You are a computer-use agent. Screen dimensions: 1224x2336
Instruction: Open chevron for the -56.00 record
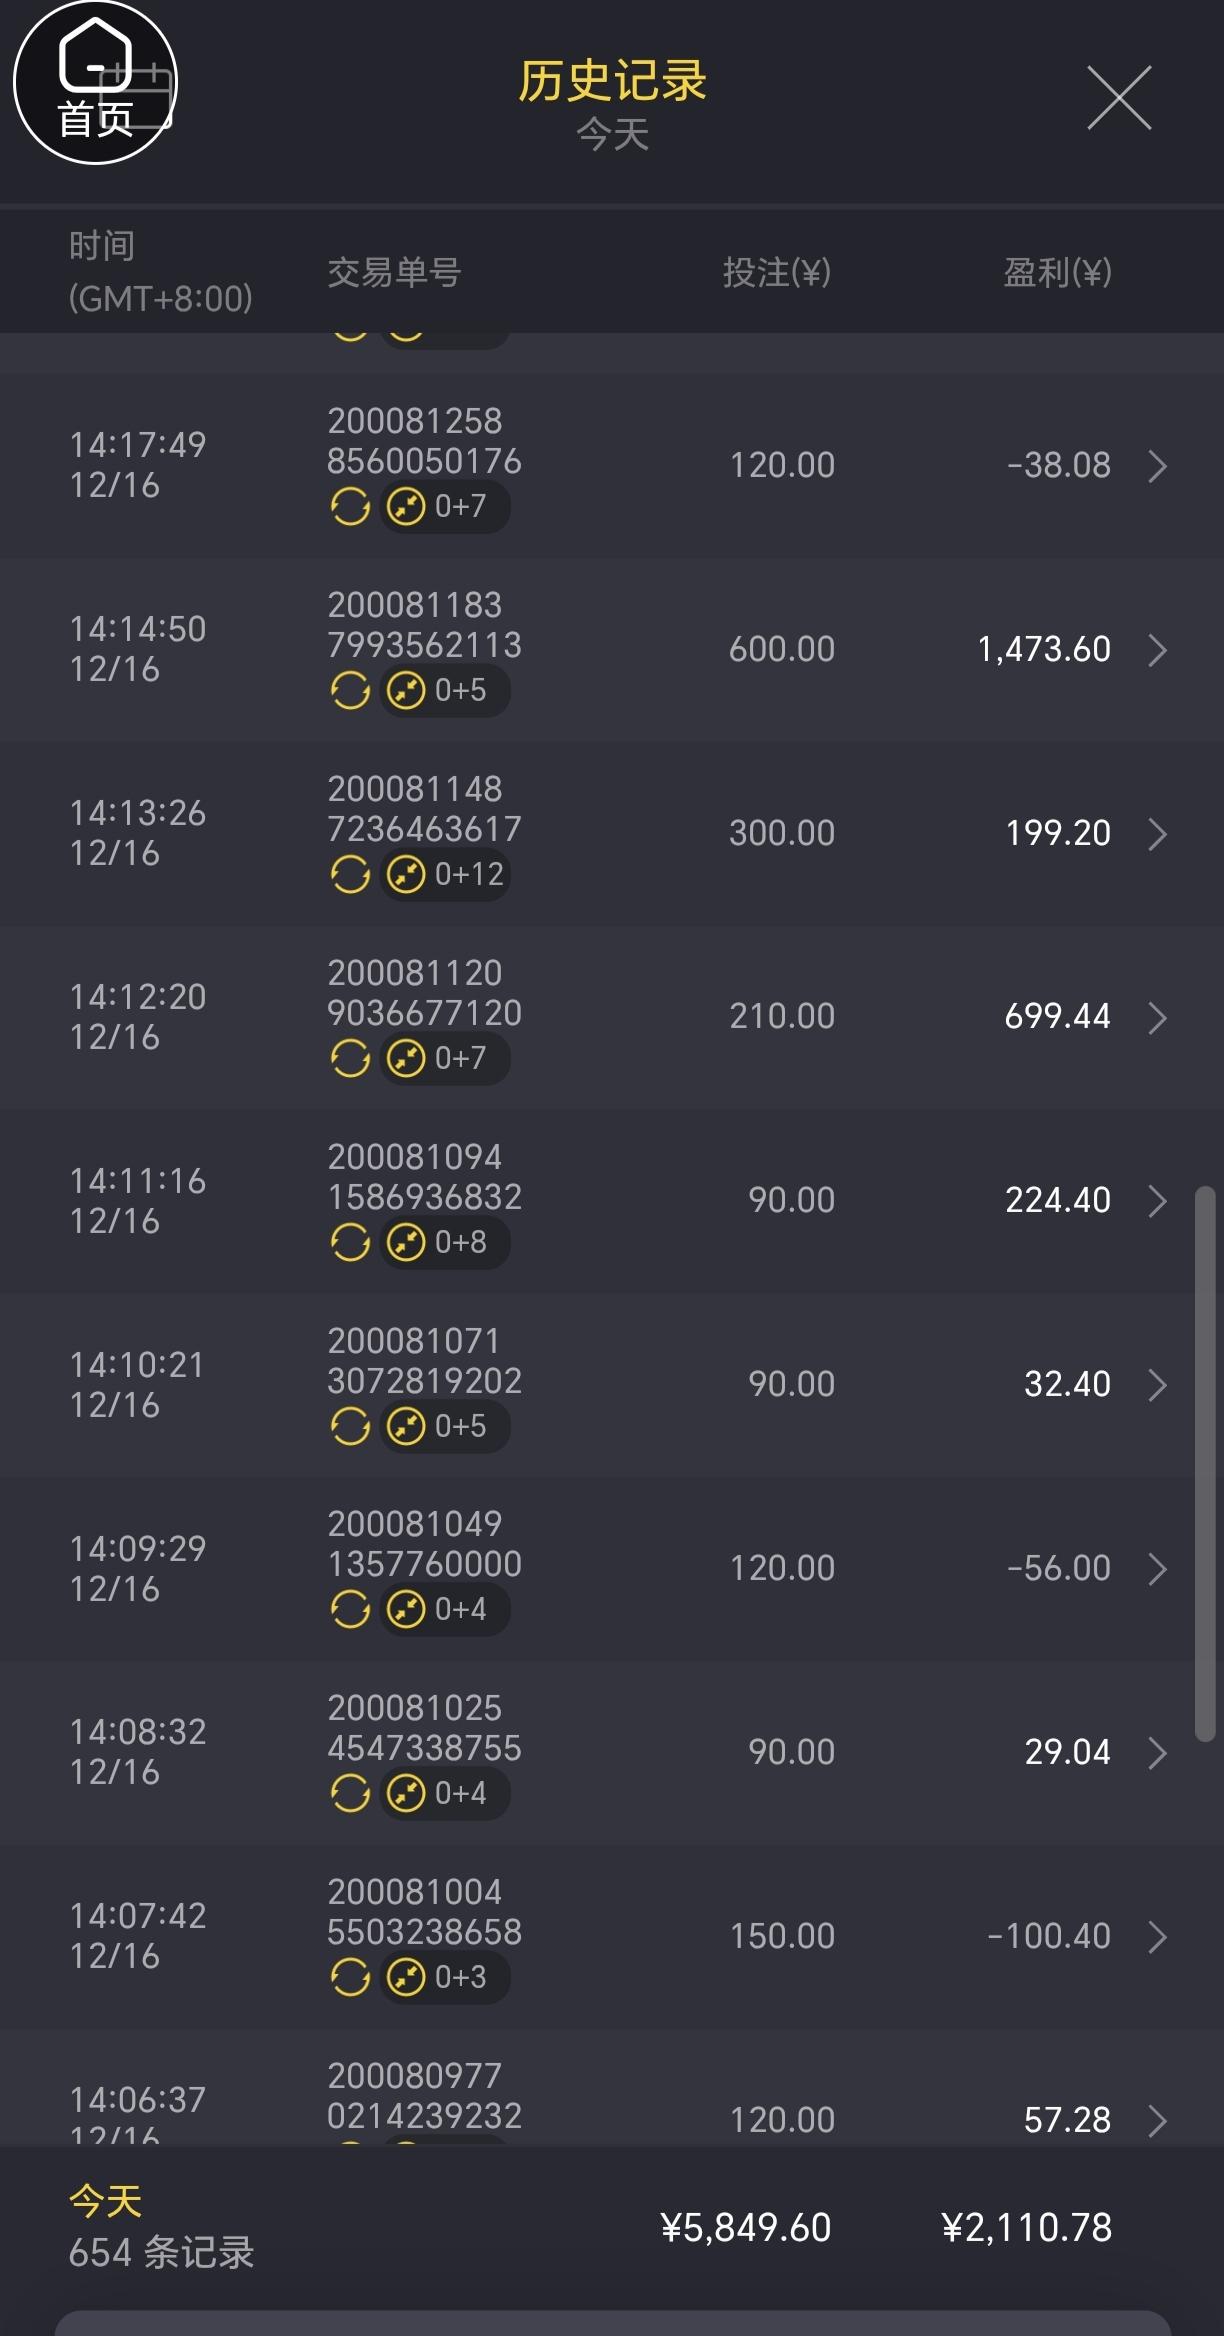tap(1157, 1569)
